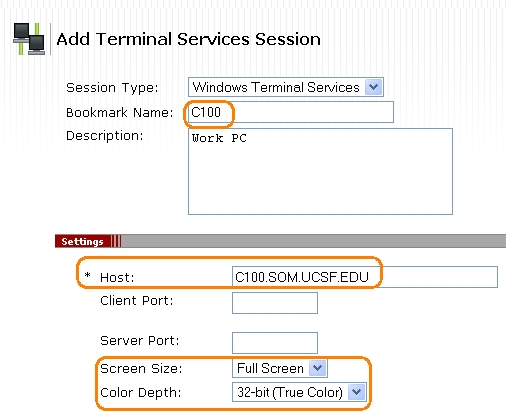Click the Color Depth label

[x=141, y=393]
